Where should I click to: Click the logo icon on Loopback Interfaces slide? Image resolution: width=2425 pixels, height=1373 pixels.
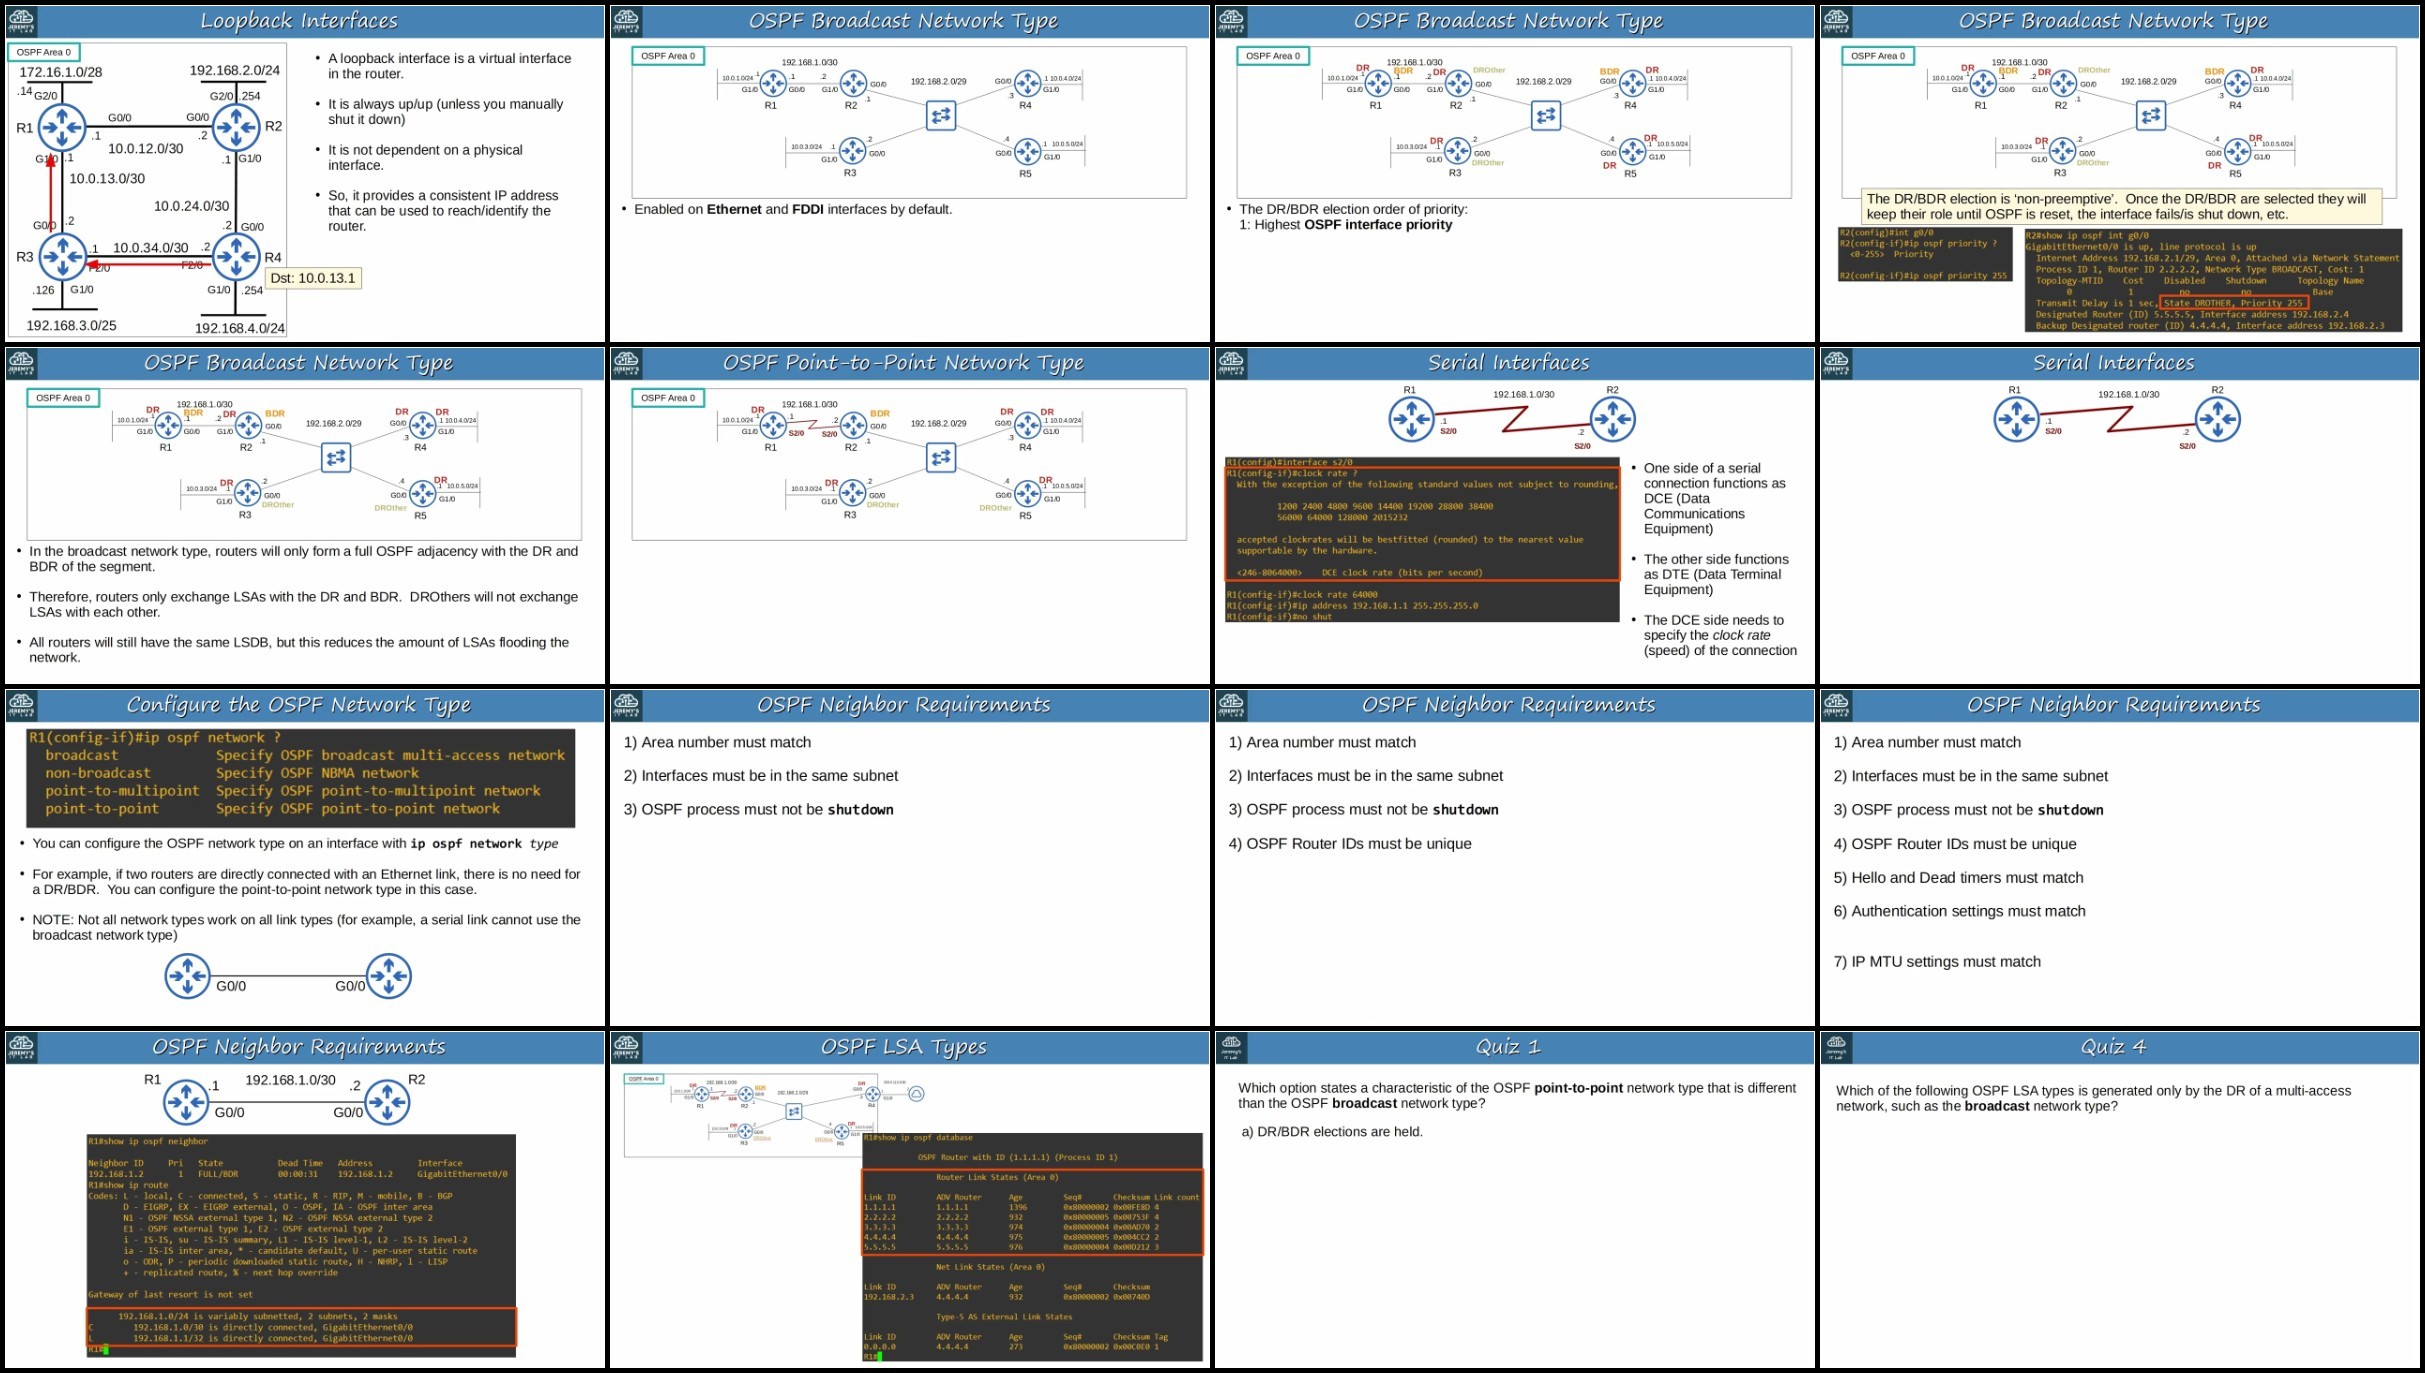[21, 21]
